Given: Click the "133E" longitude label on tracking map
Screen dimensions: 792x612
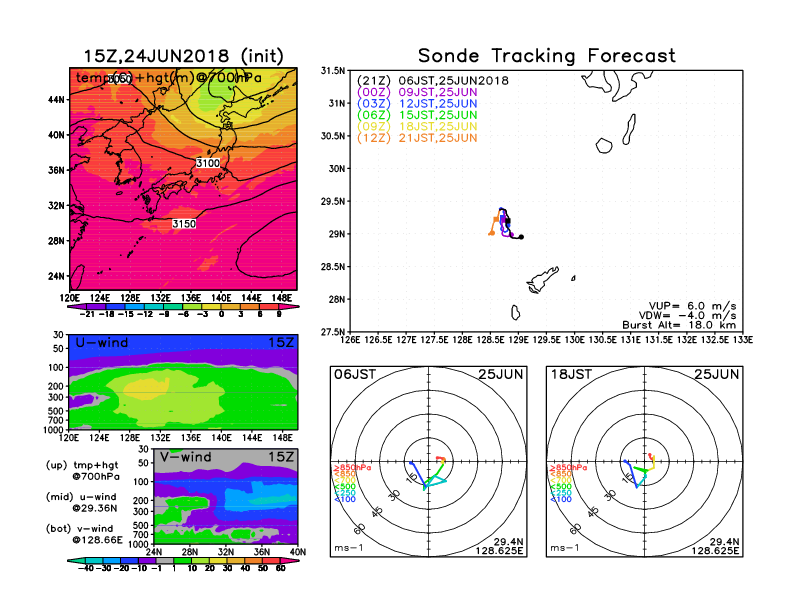Looking at the screenshot, I should coord(743,340).
